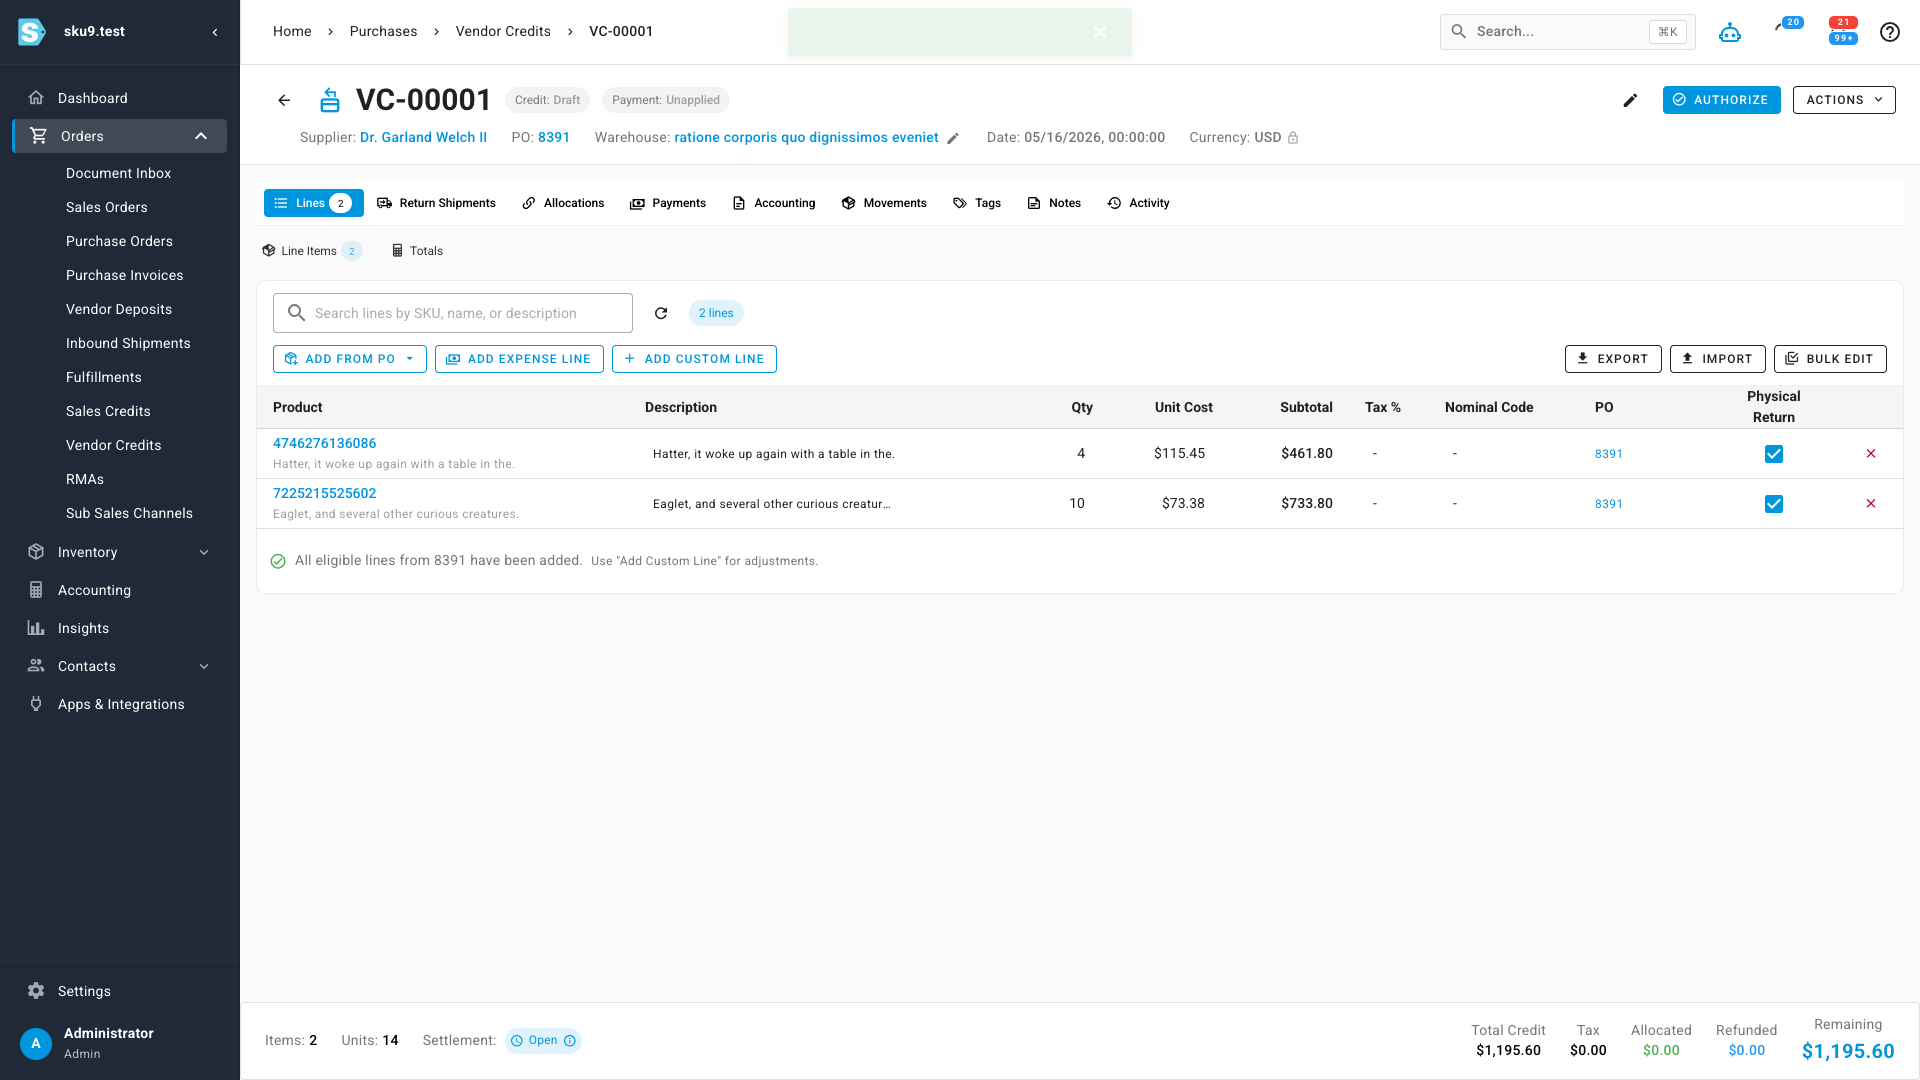Viewport: 1920px width, 1080px height.
Task: Click the Settlement Open info icon
Action: (x=570, y=1041)
